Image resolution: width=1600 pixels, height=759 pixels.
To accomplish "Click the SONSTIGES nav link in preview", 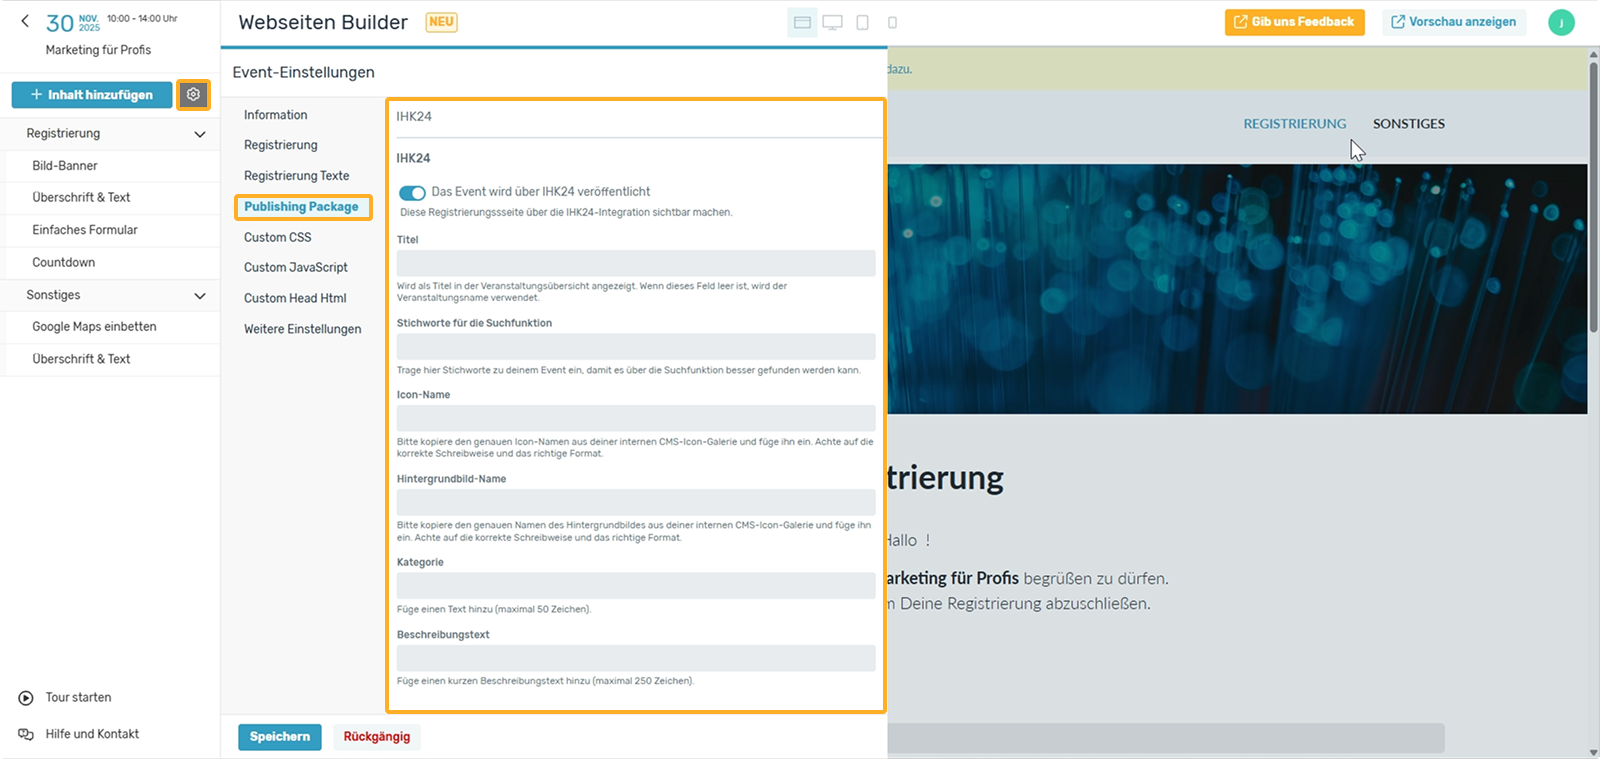I will 1408,124.
